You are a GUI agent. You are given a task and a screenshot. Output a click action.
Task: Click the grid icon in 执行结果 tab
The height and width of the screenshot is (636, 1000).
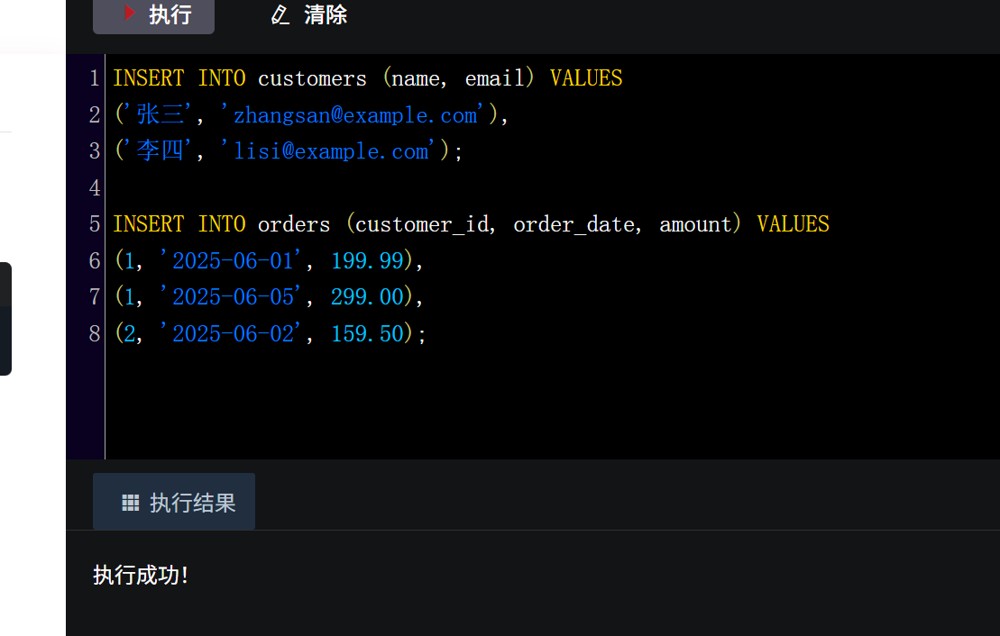(x=130, y=503)
